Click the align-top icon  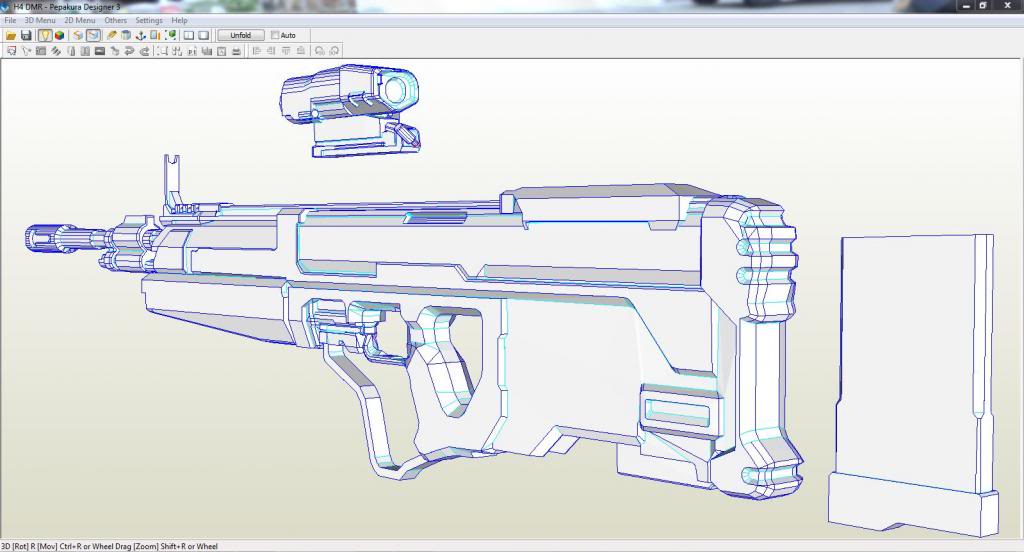point(286,51)
